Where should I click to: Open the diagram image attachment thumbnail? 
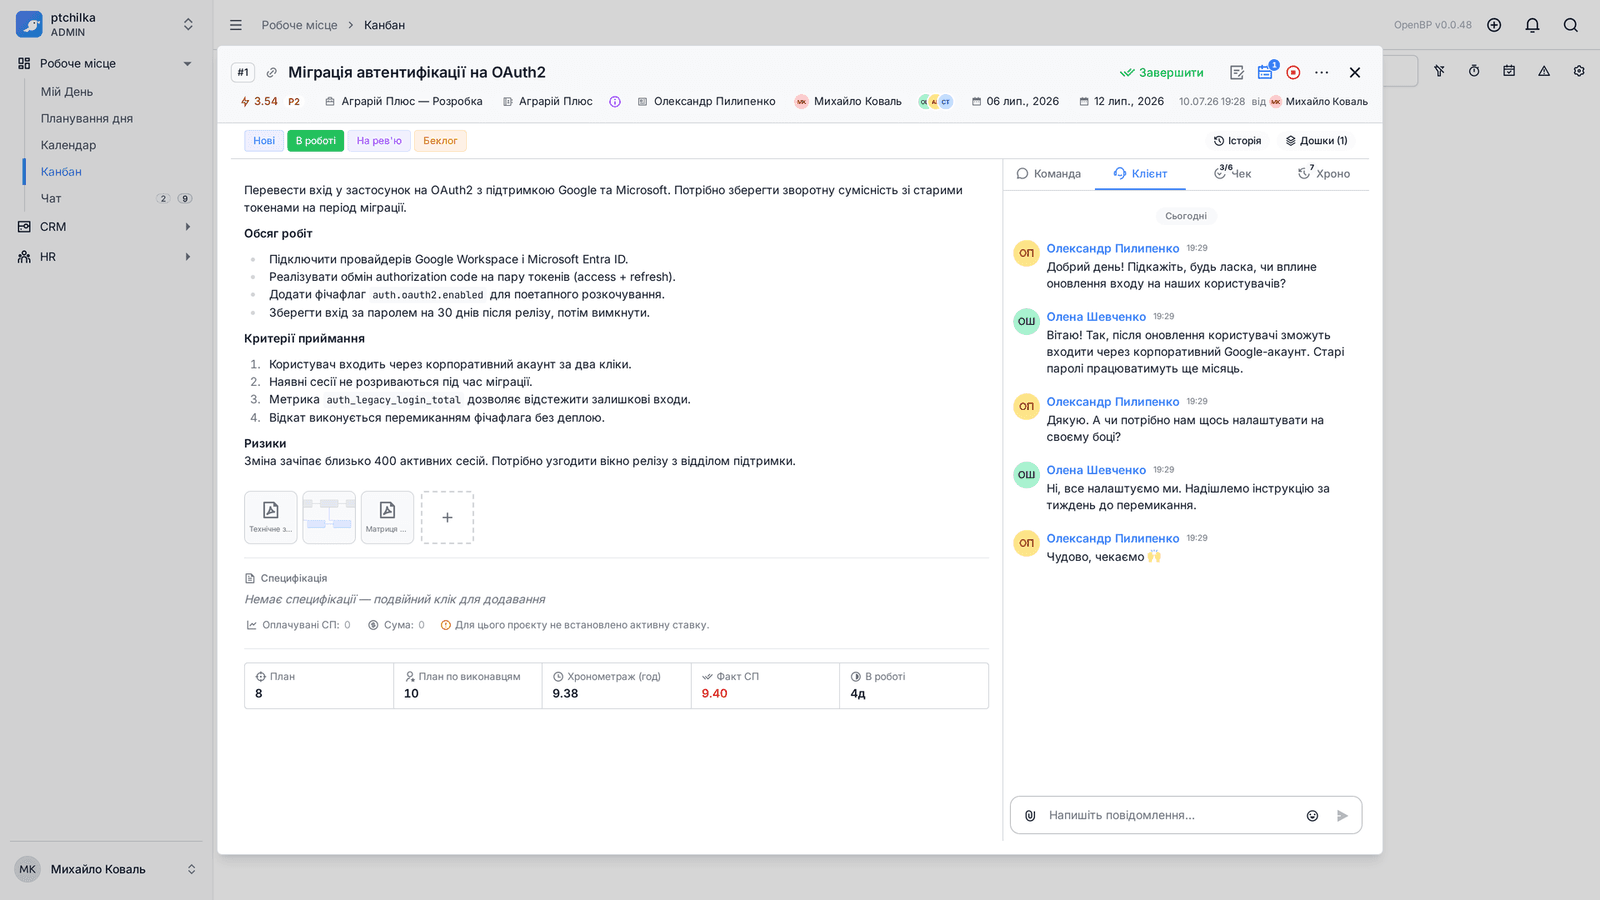329,517
